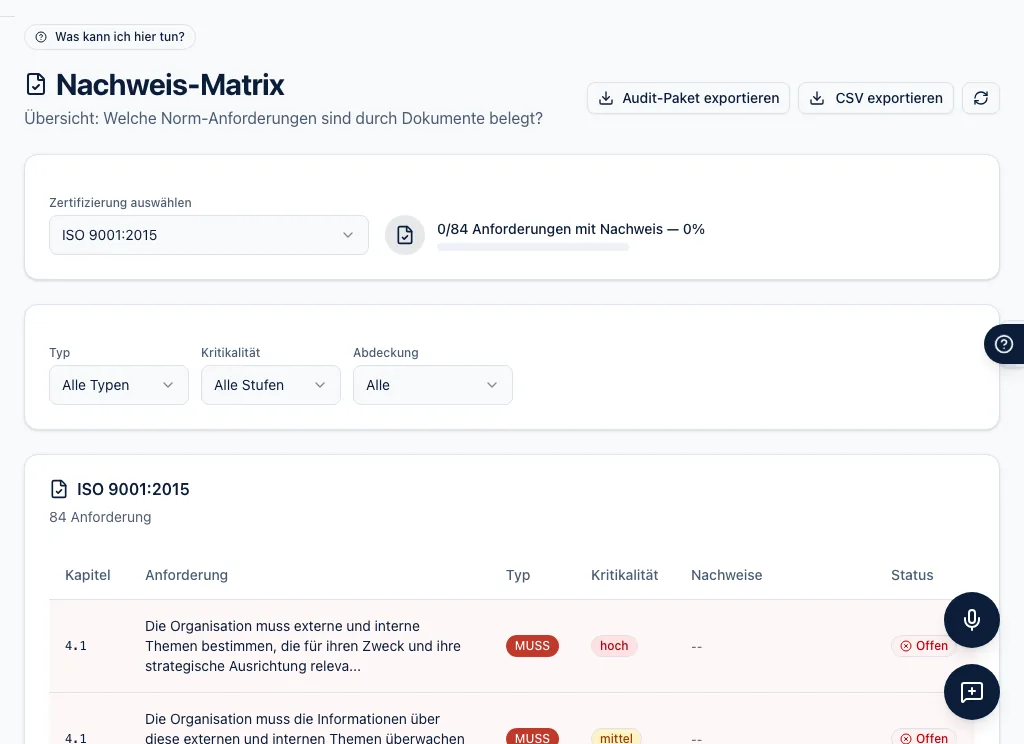Image resolution: width=1024 pixels, height=744 pixels.
Task: Click the Kritikalität column header
Action: pos(624,575)
